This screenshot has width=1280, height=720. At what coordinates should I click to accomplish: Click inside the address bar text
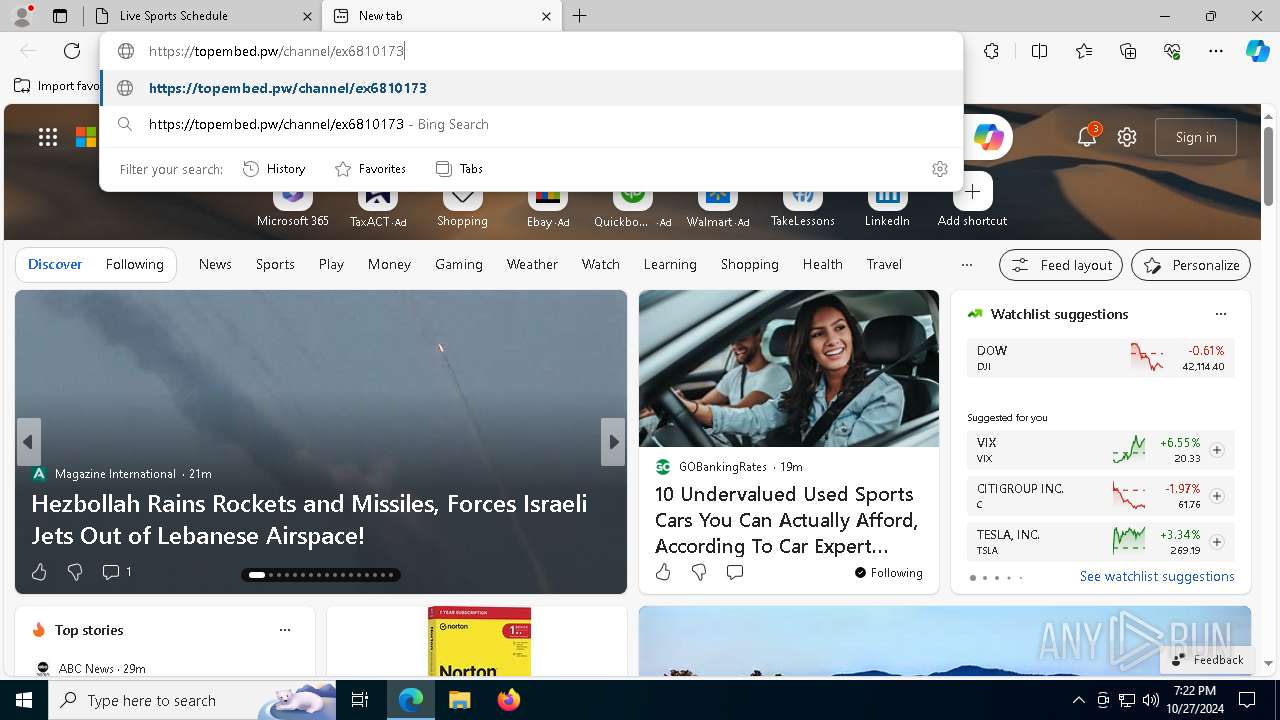point(276,51)
